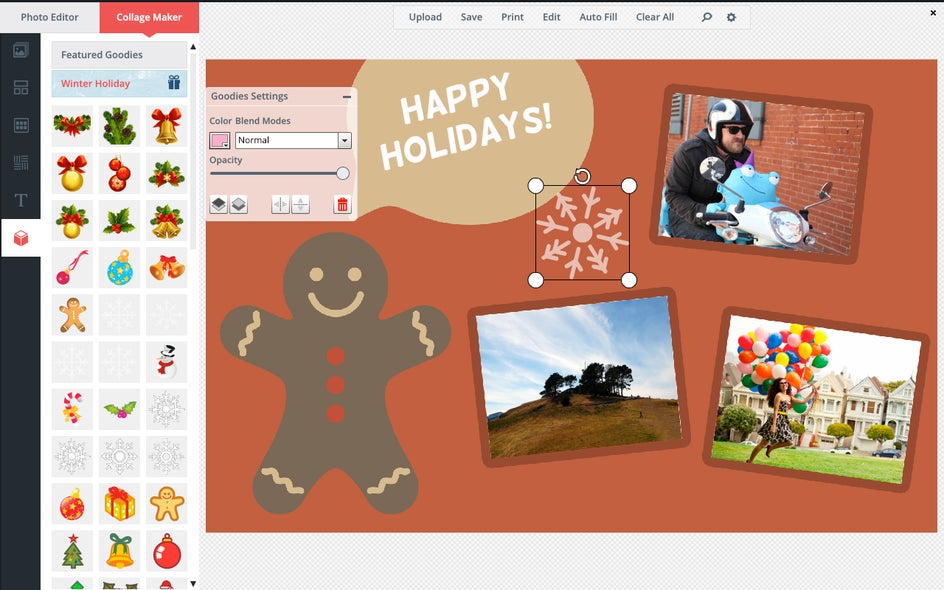The width and height of the screenshot is (944, 590).
Task: Click the rotate handle above snowflake
Action: (x=582, y=176)
